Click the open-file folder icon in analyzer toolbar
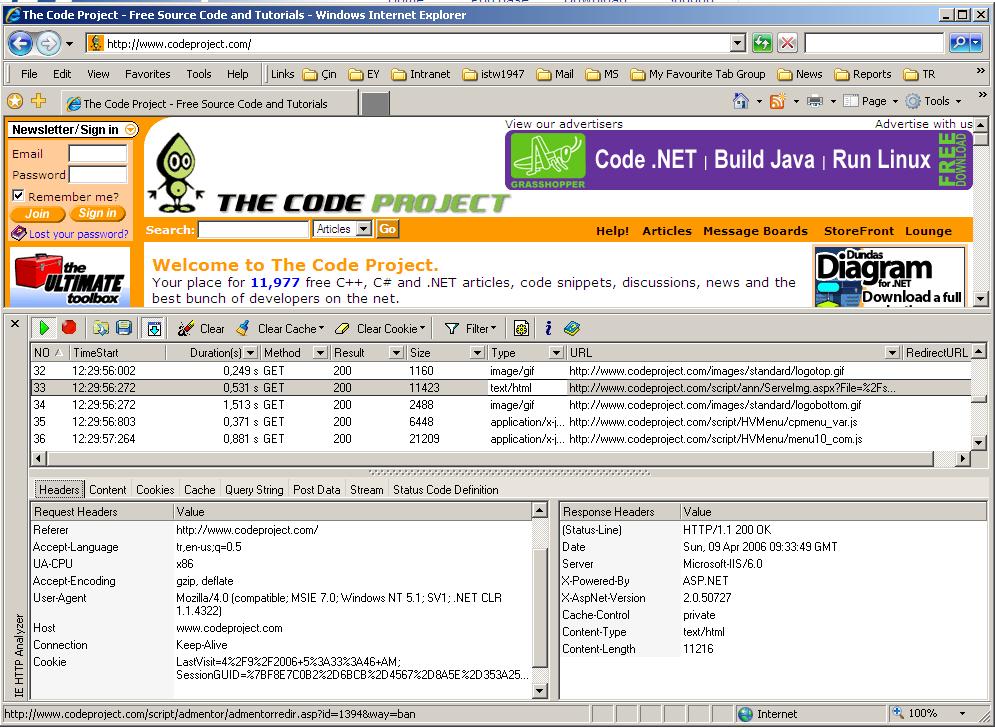Image resolution: width=995 pixels, height=728 pixels. [x=101, y=328]
